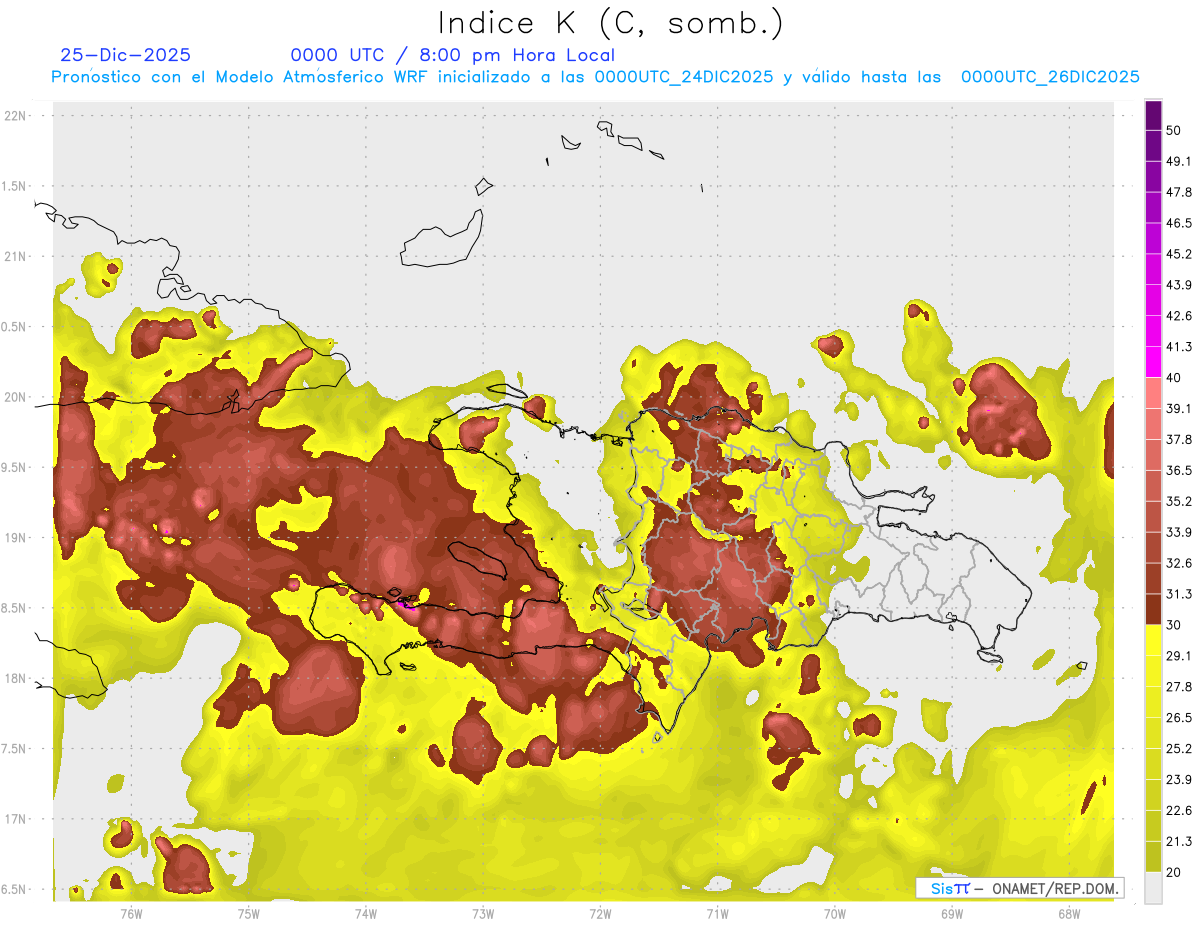Click the "22N" latitude label
This screenshot has width=1200, height=927.
(x=16, y=116)
